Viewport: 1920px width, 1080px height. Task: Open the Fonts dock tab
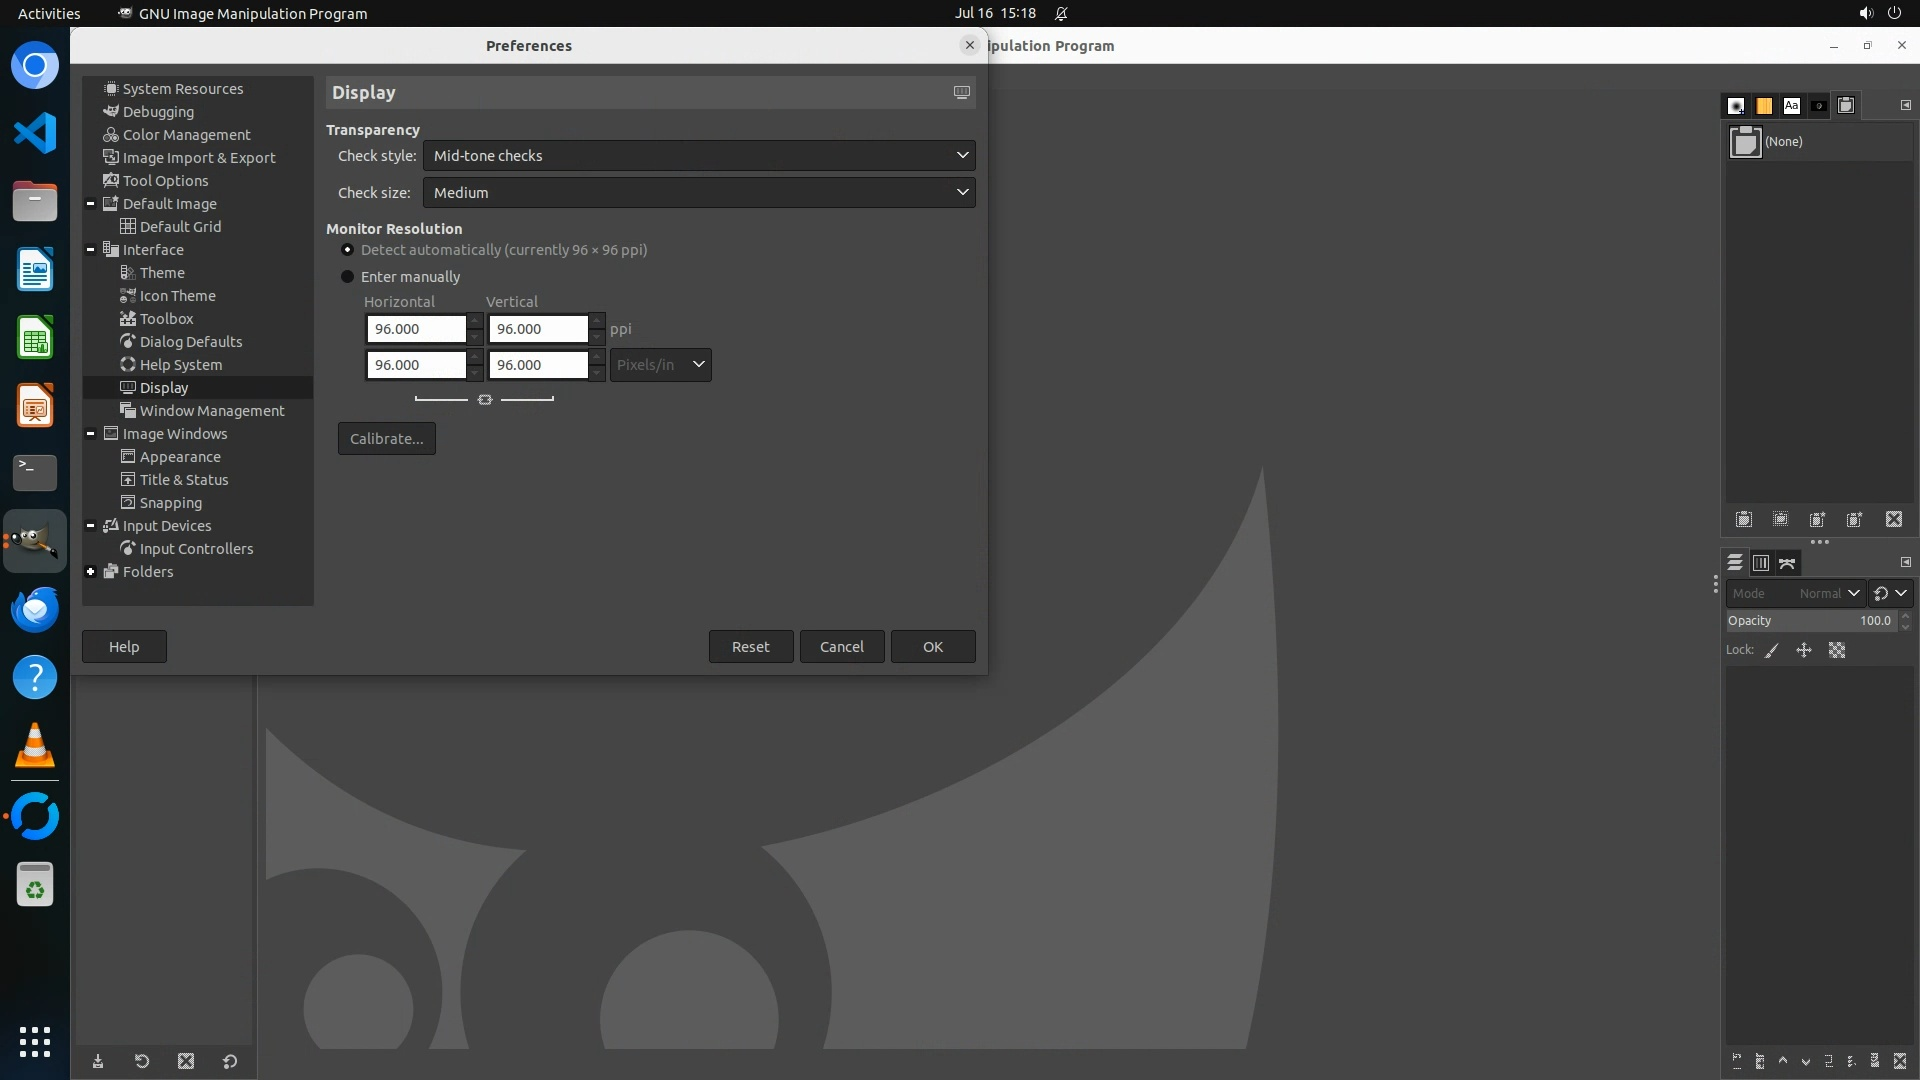(x=1791, y=106)
